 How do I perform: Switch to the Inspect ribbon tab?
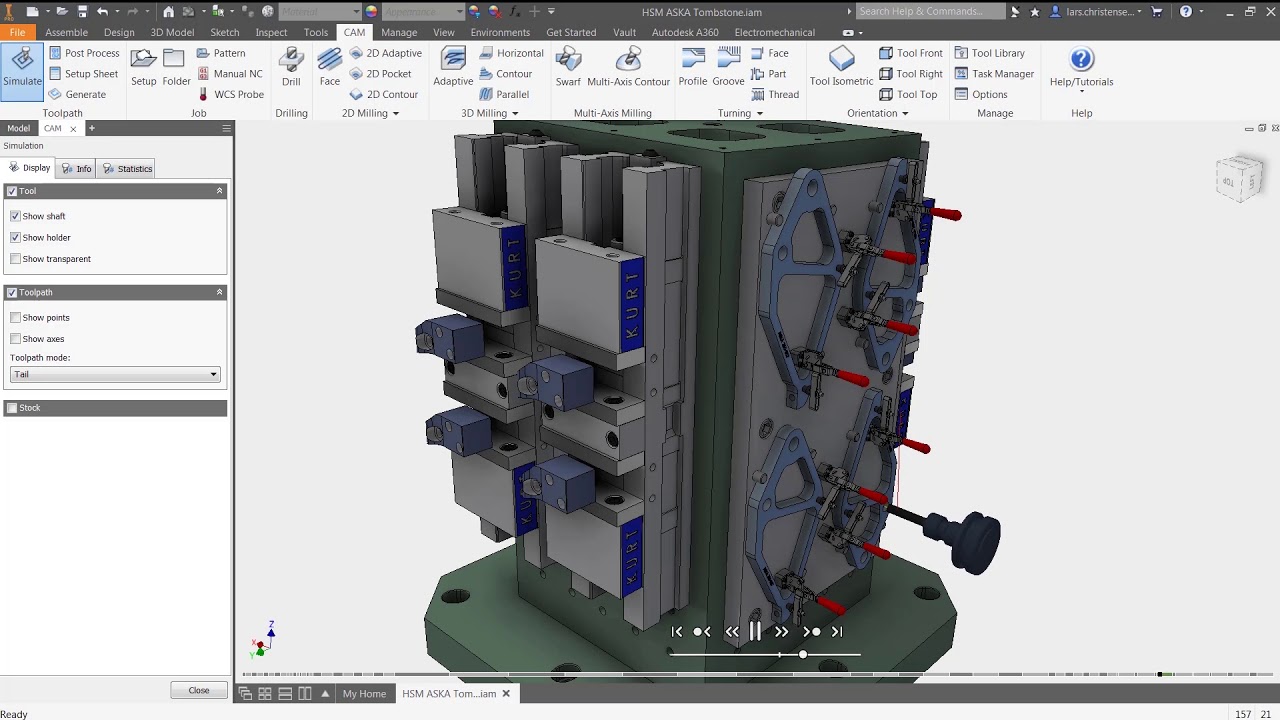[271, 32]
